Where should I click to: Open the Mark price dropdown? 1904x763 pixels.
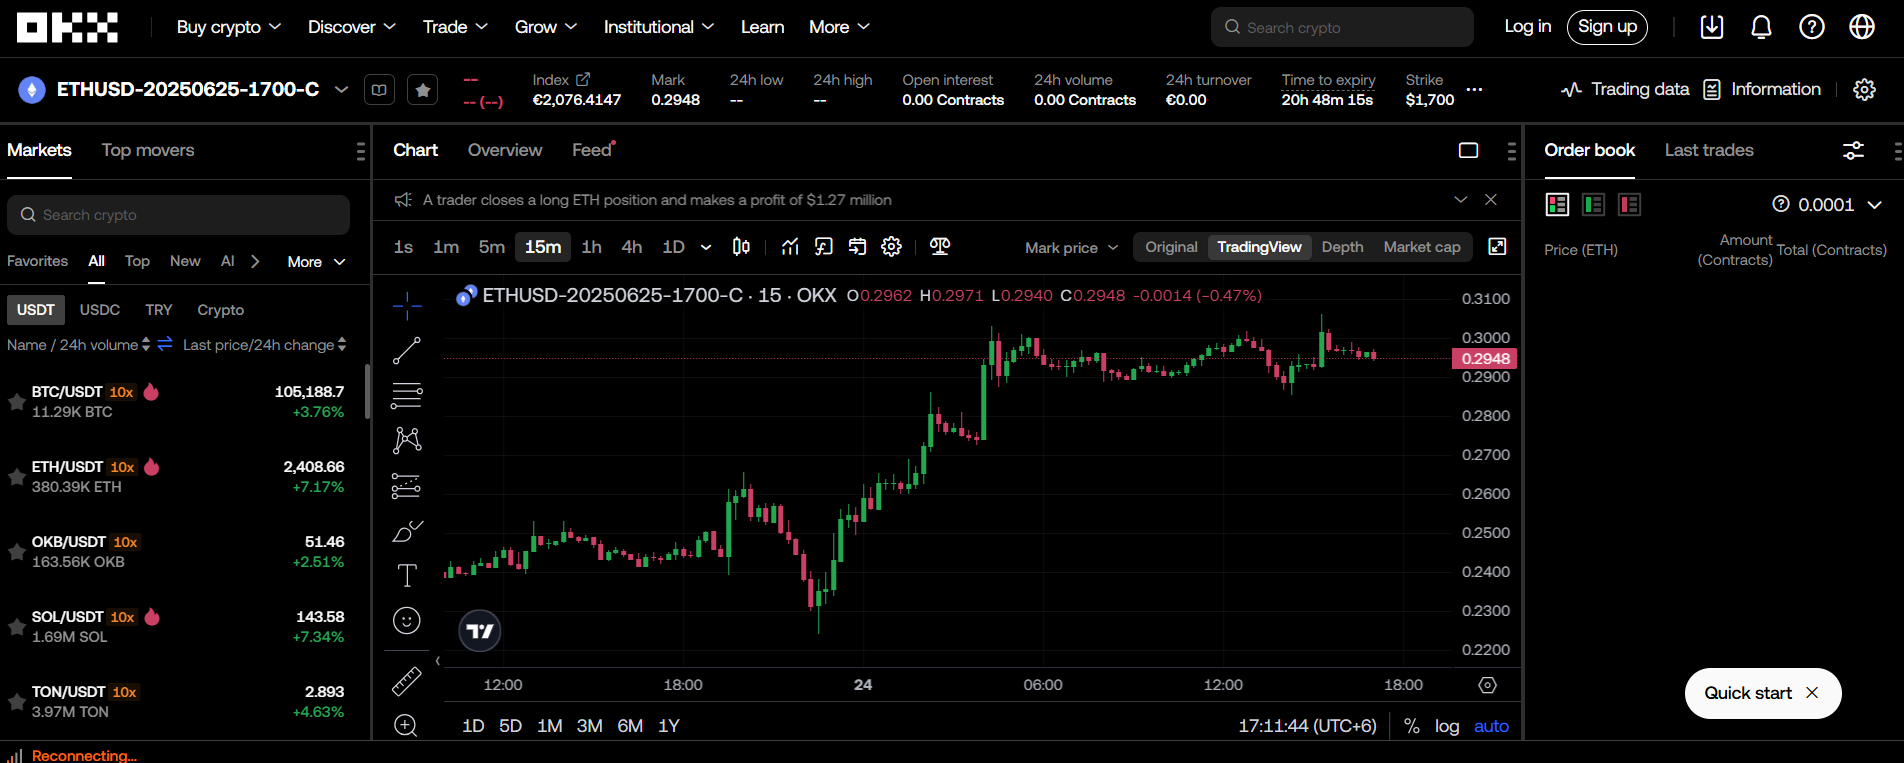click(x=1071, y=247)
